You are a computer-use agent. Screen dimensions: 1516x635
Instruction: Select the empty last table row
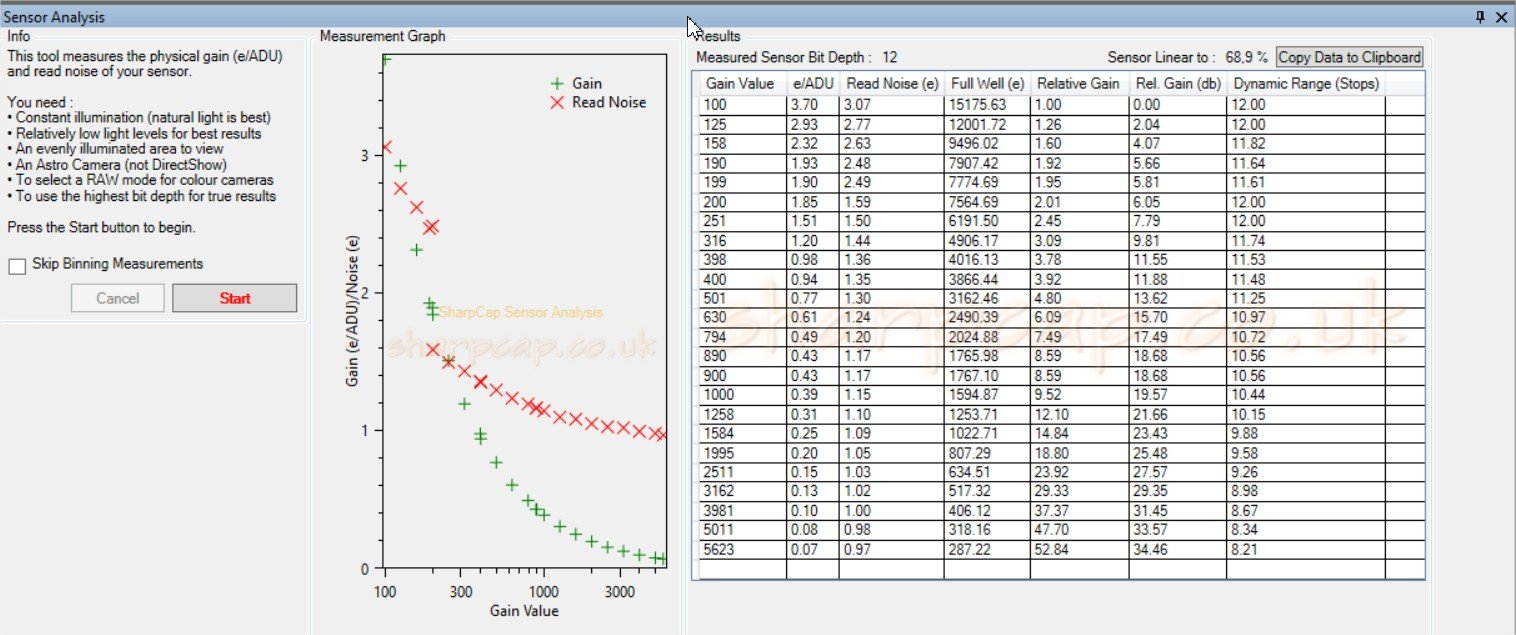pyautogui.click(x=1058, y=569)
